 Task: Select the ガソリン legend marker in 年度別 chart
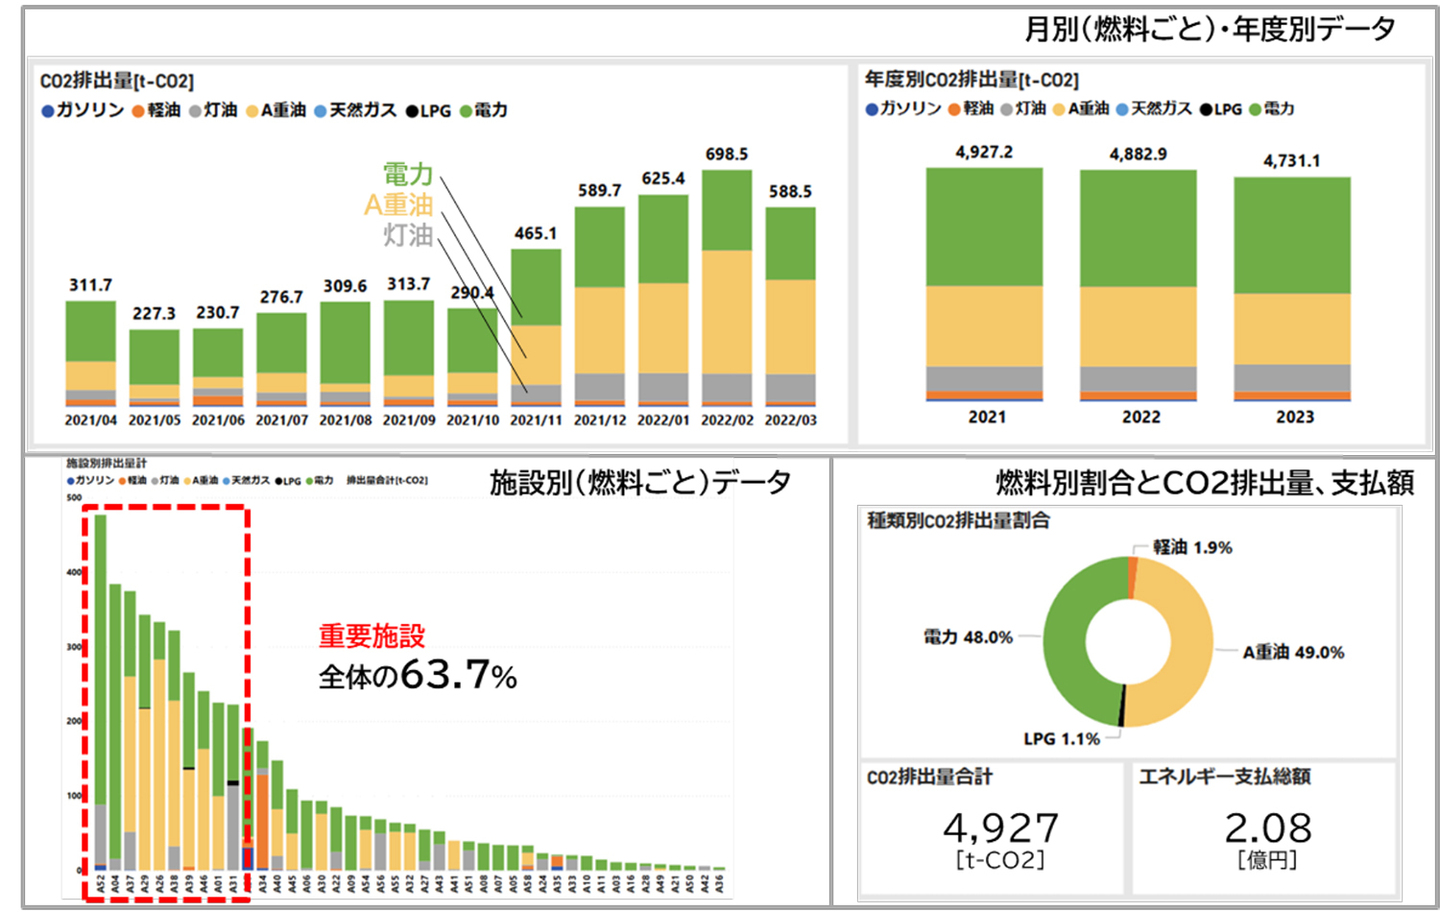click(x=872, y=110)
